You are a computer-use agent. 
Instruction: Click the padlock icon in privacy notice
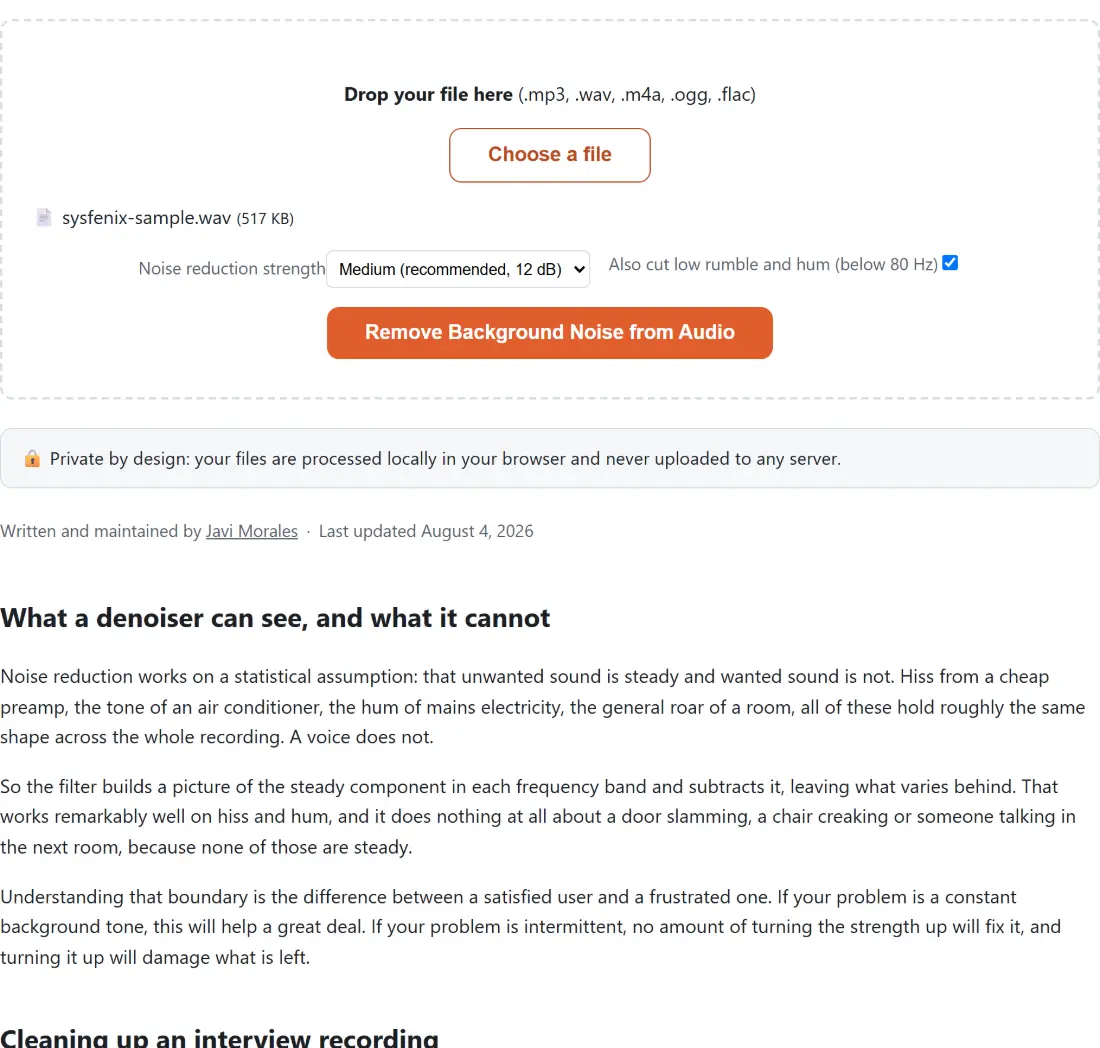32,459
